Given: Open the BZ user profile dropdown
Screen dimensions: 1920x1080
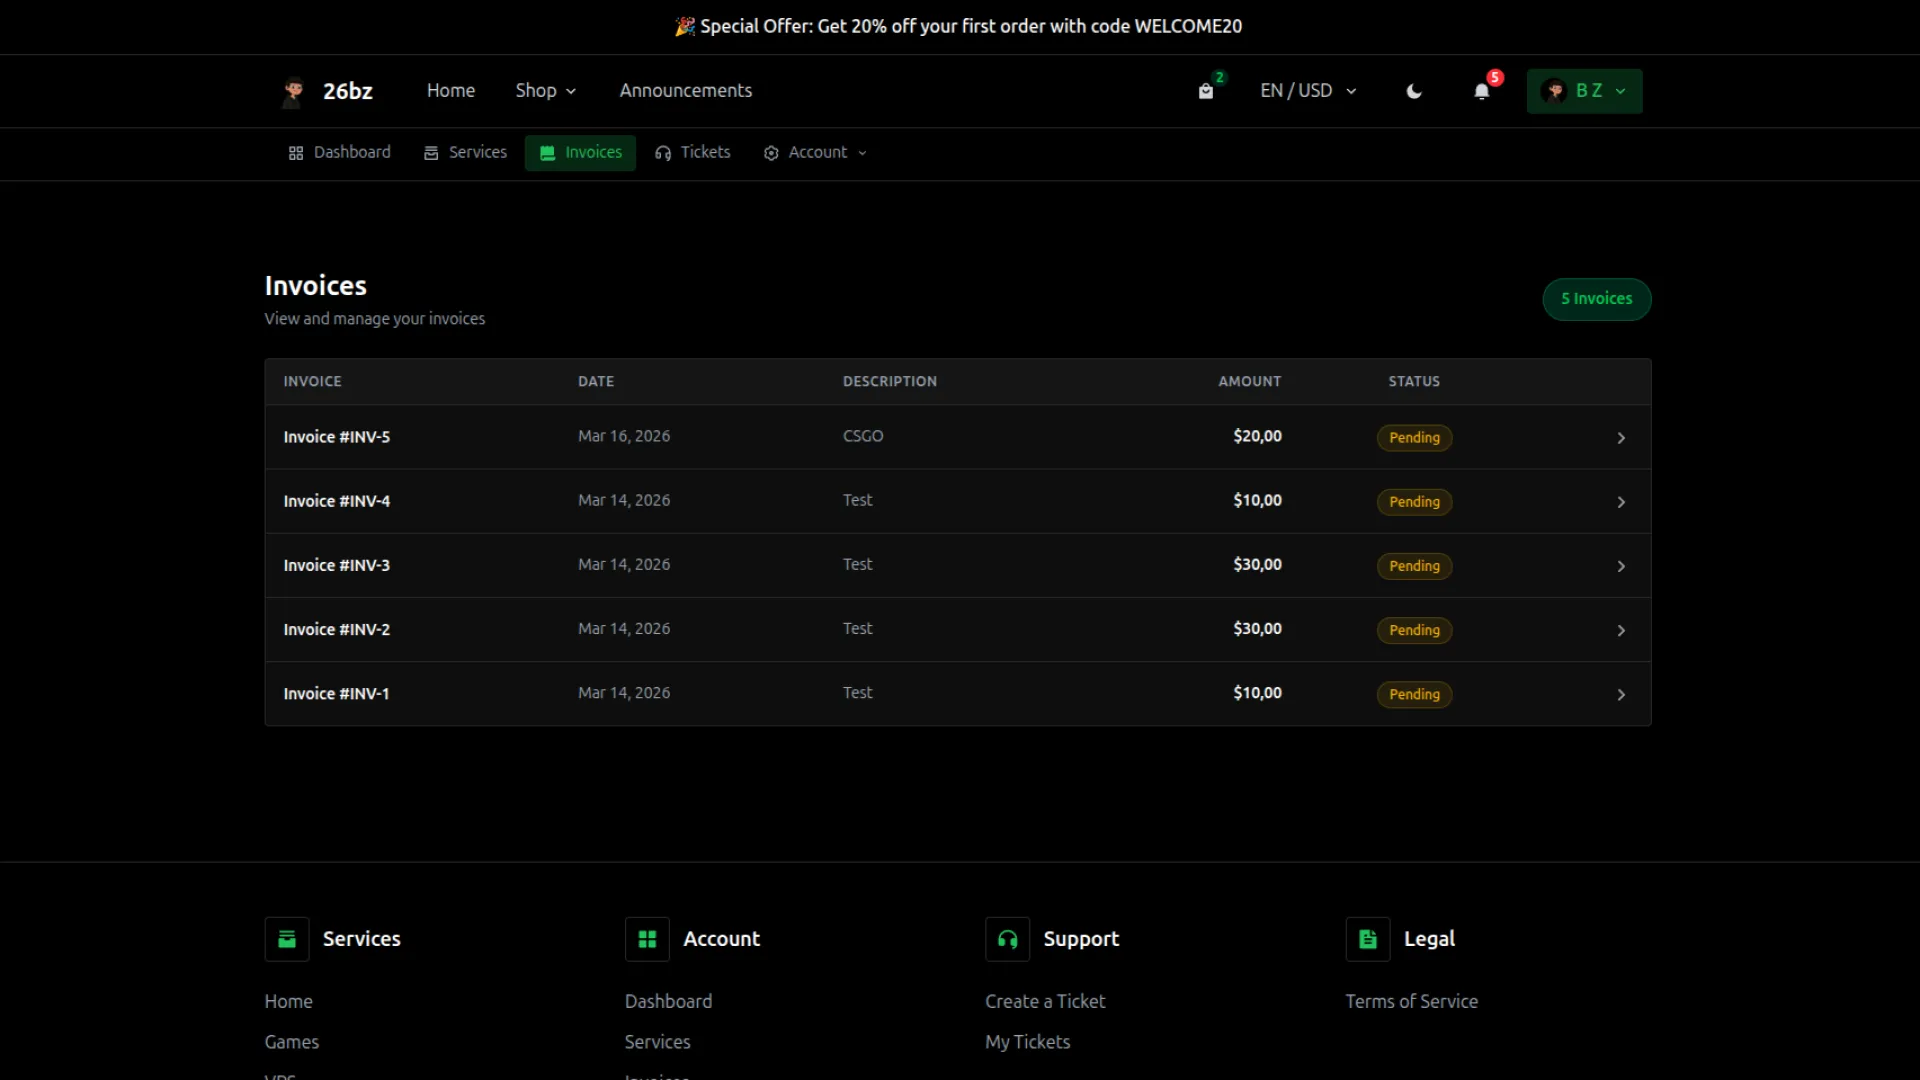Looking at the screenshot, I should 1584,91.
